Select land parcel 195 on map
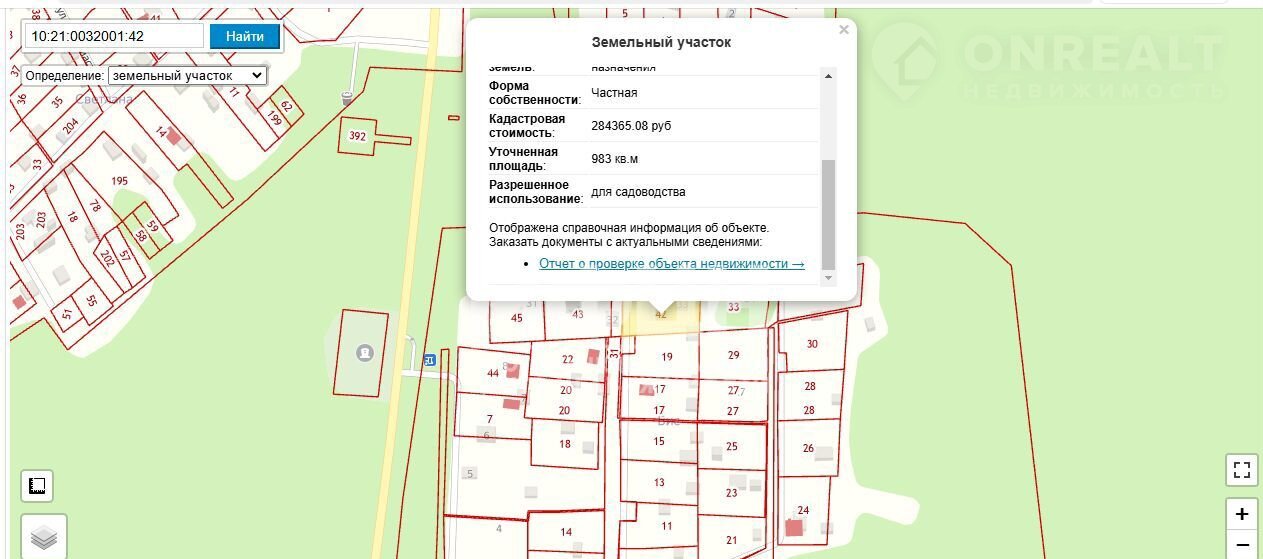 coord(119,180)
